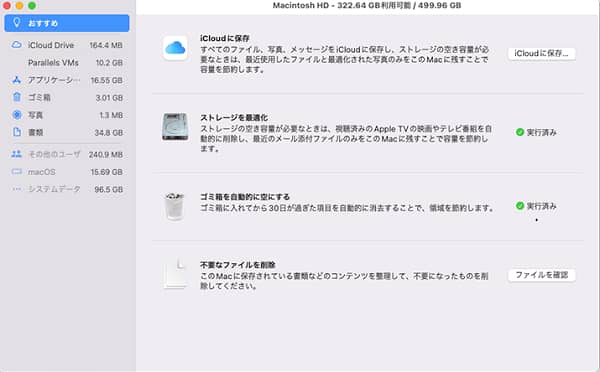
Task: Click 実行済み status for ストレージを最適化
Action: [x=541, y=132]
